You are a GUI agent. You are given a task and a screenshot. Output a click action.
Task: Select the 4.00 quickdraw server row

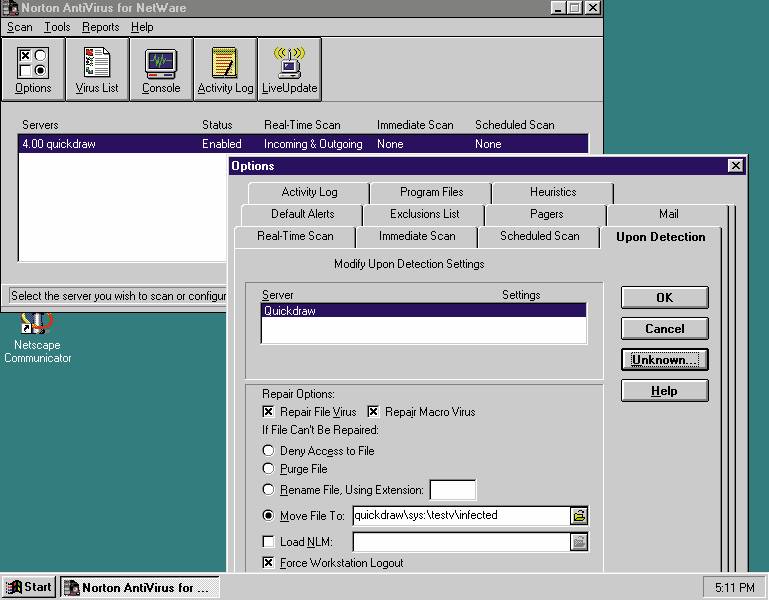click(x=303, y=144)
